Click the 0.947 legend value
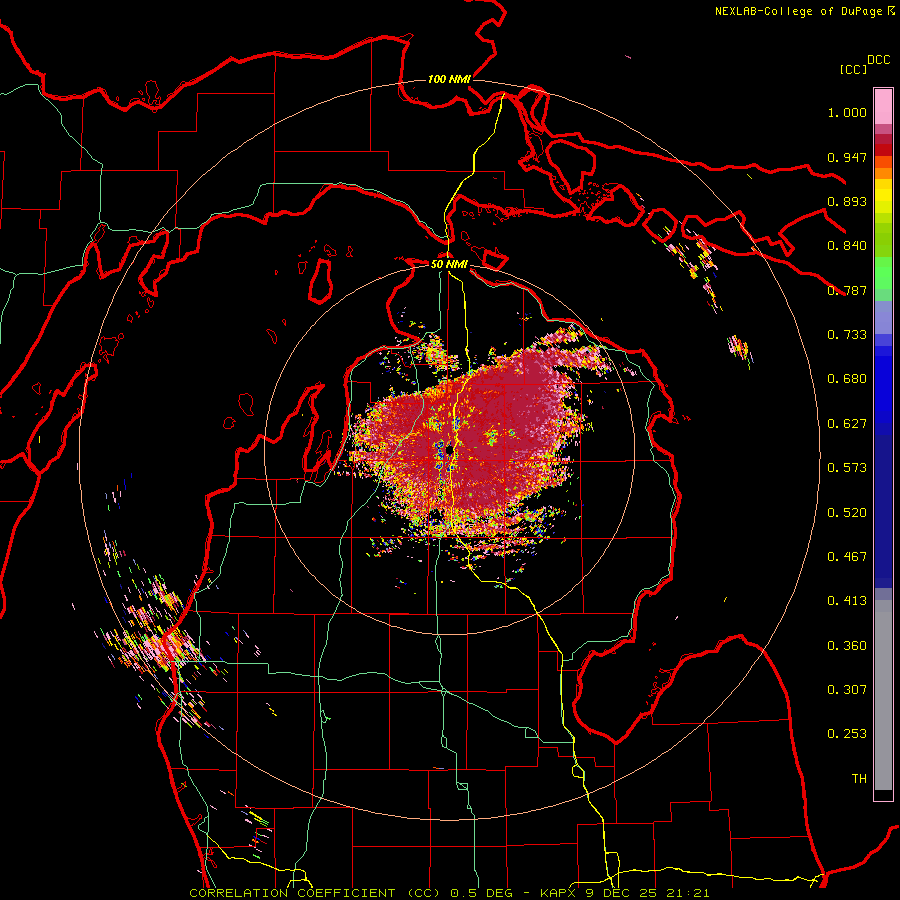This screenshot has width=900, height=900. 847,157
